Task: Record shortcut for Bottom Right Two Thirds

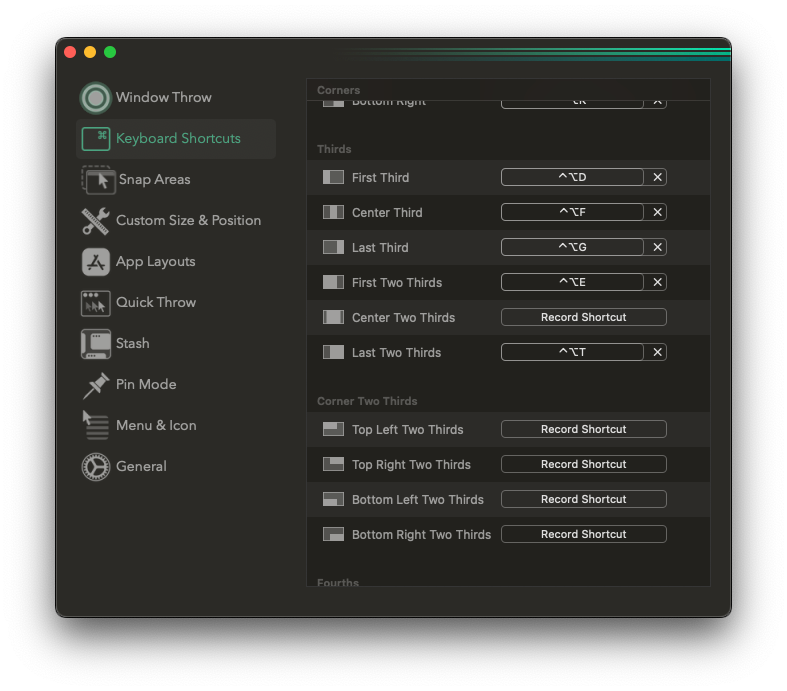Action: (583, 534)
